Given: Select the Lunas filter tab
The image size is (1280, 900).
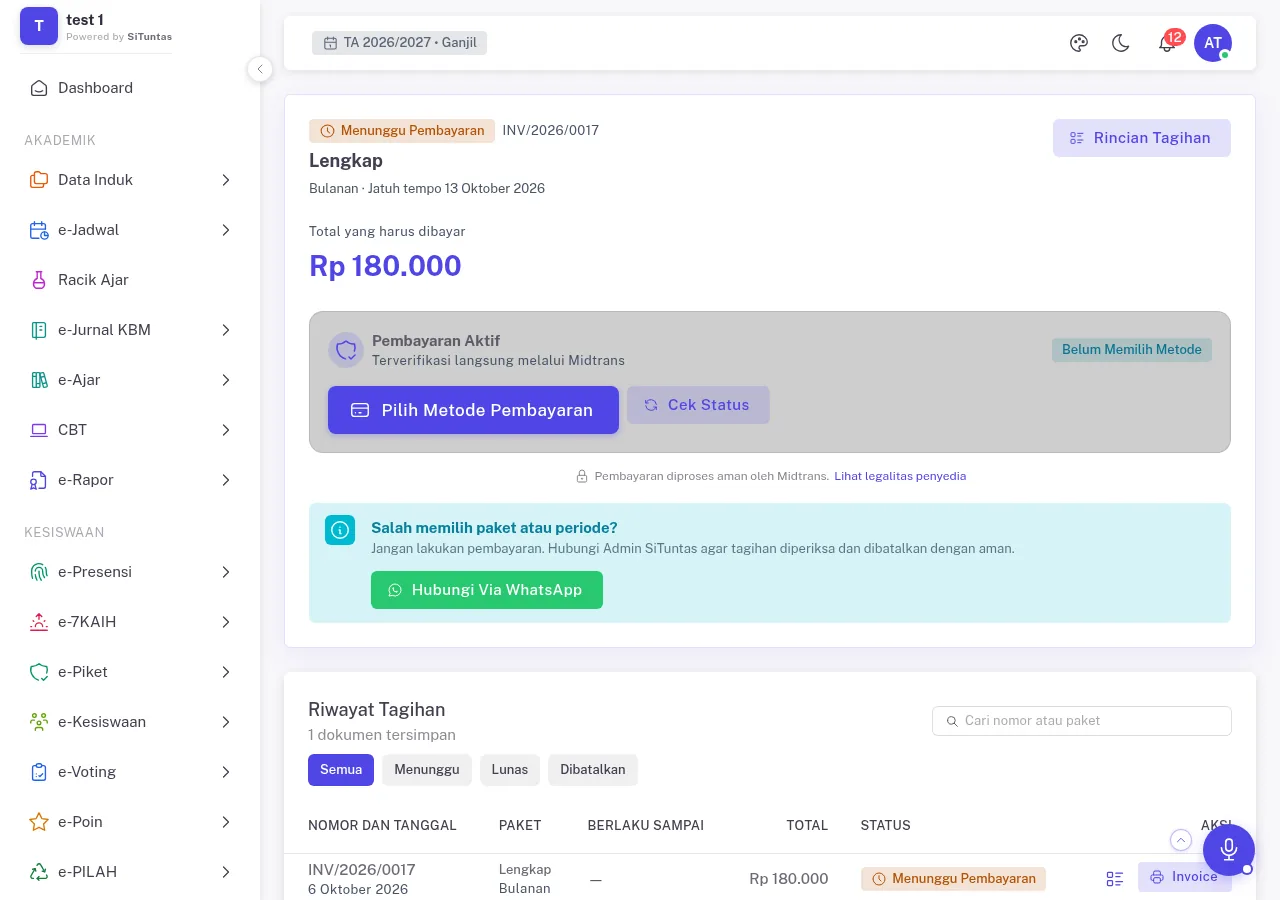Looking at the screenshot, I should 510,770.
